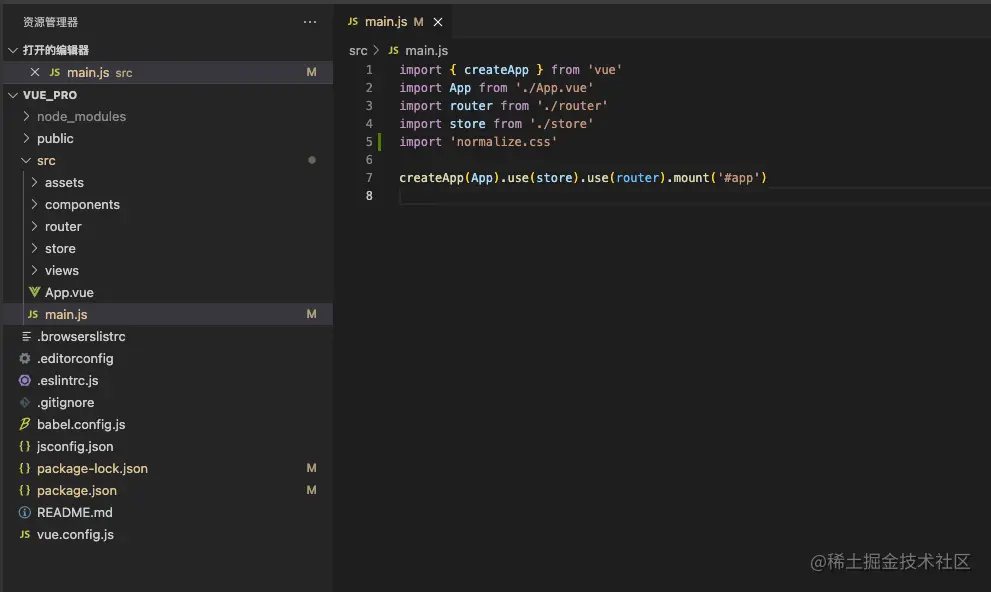Open .gitignore file
This screenshot has width=991, height=592.
coord(66,402)
